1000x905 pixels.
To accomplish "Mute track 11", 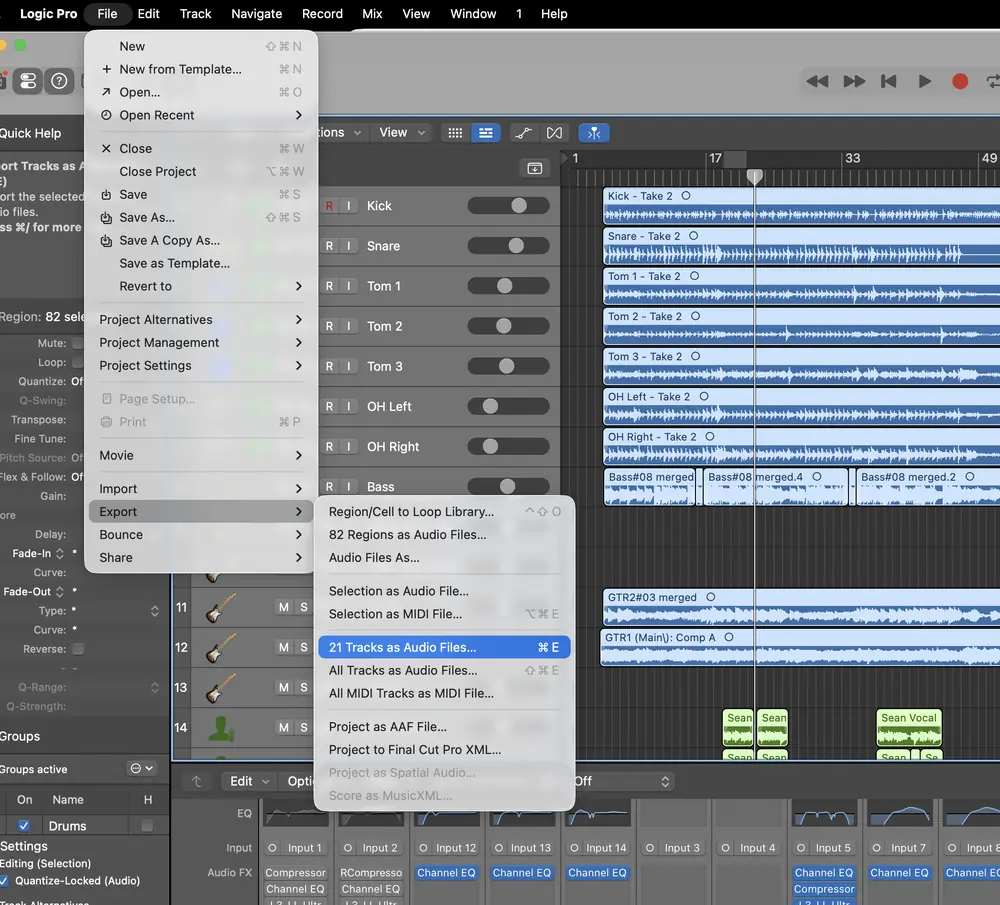I will tap(284, 607).
